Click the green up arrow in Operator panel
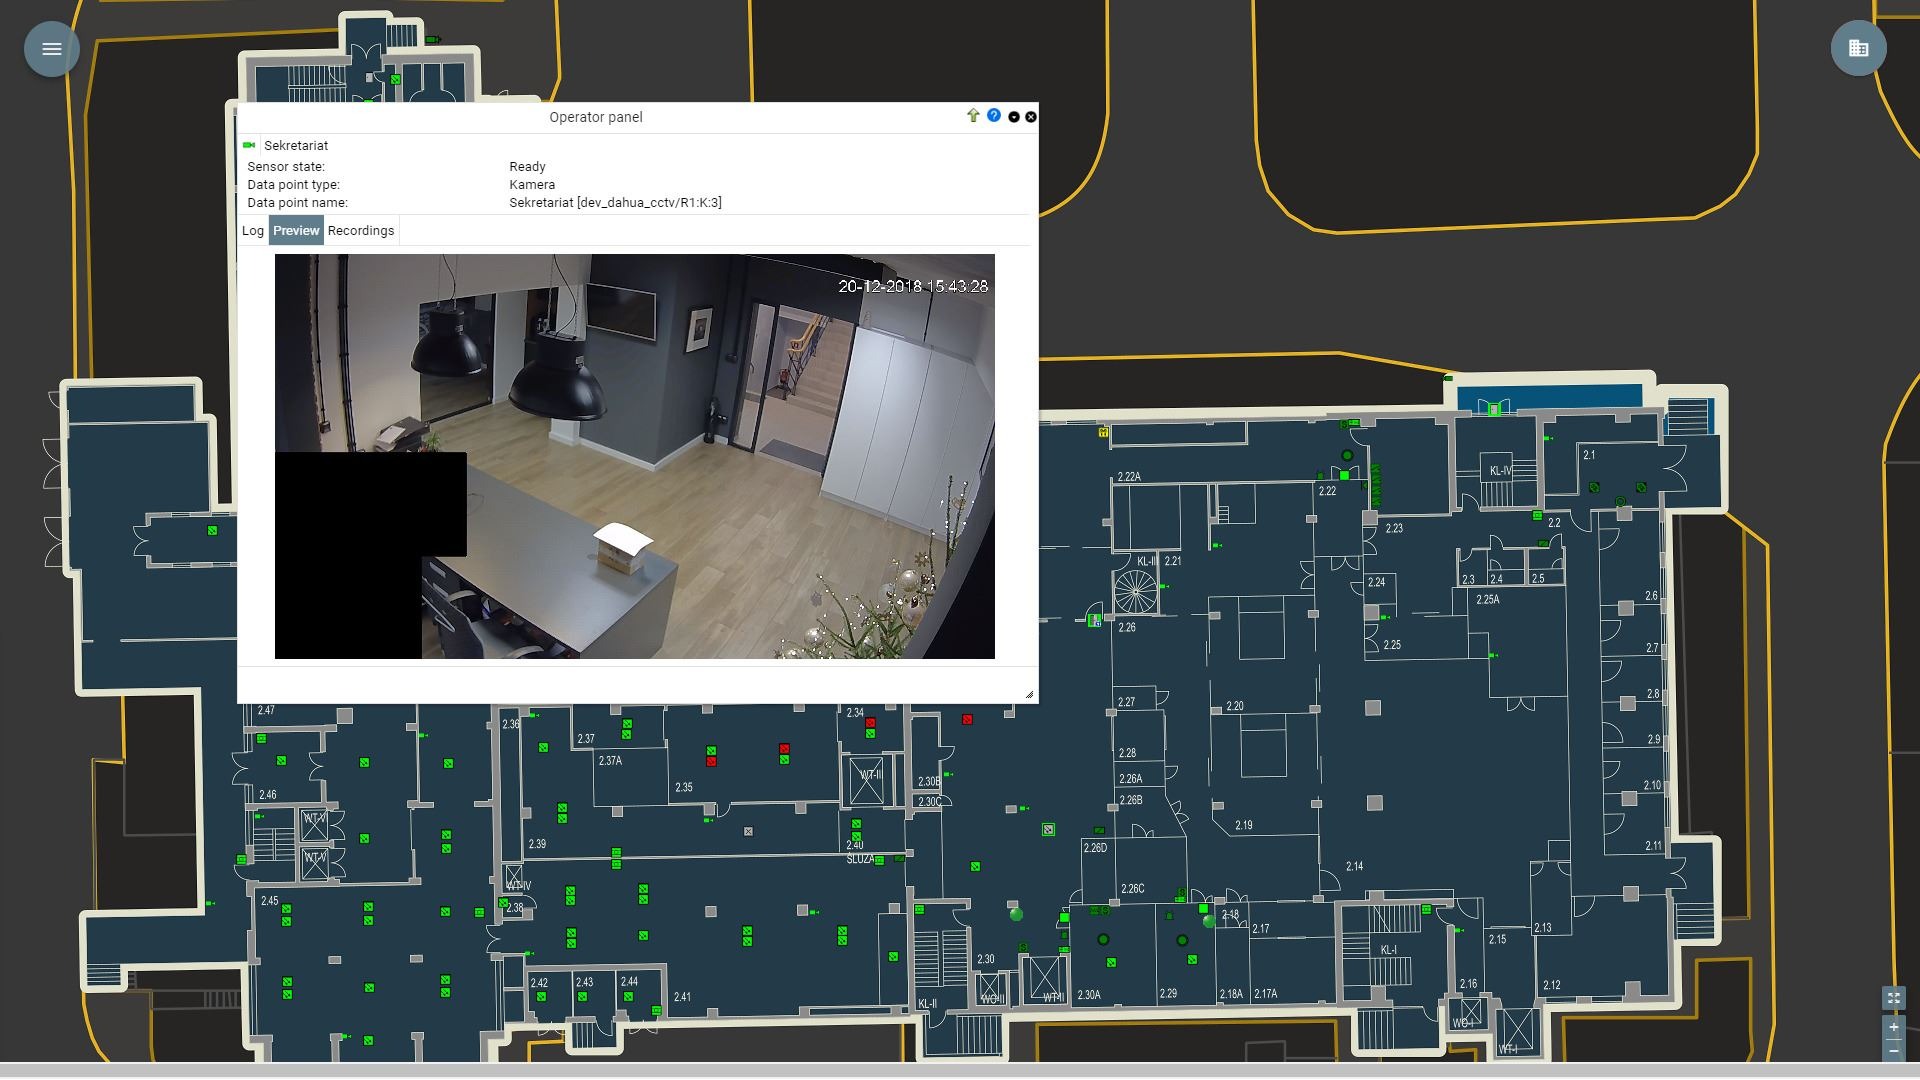Screen dimensions: 1920x1080 click(973, 116)
